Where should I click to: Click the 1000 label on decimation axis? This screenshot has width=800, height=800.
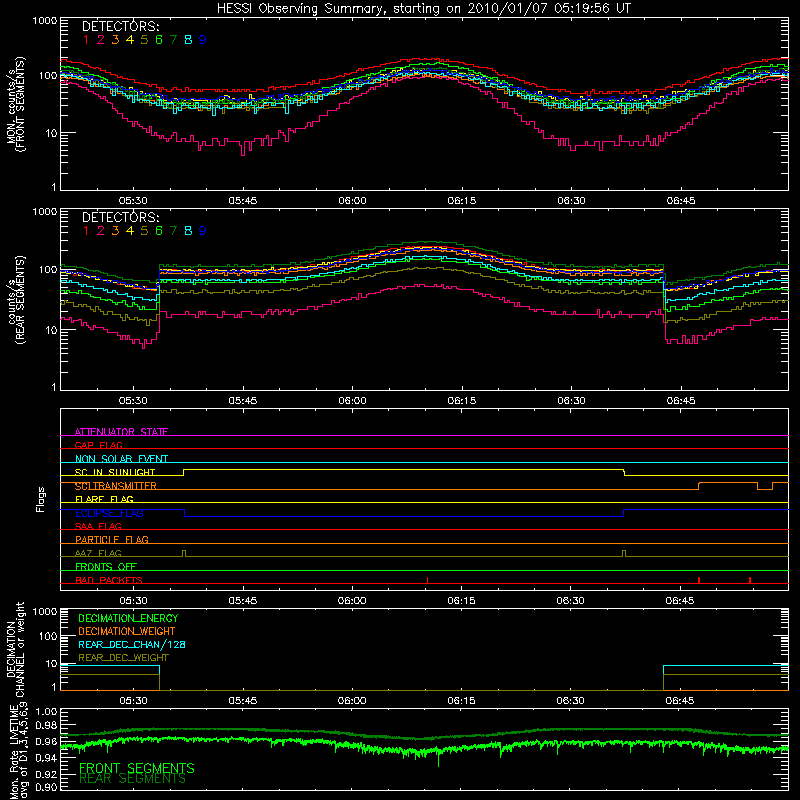[x=45, y=611]
